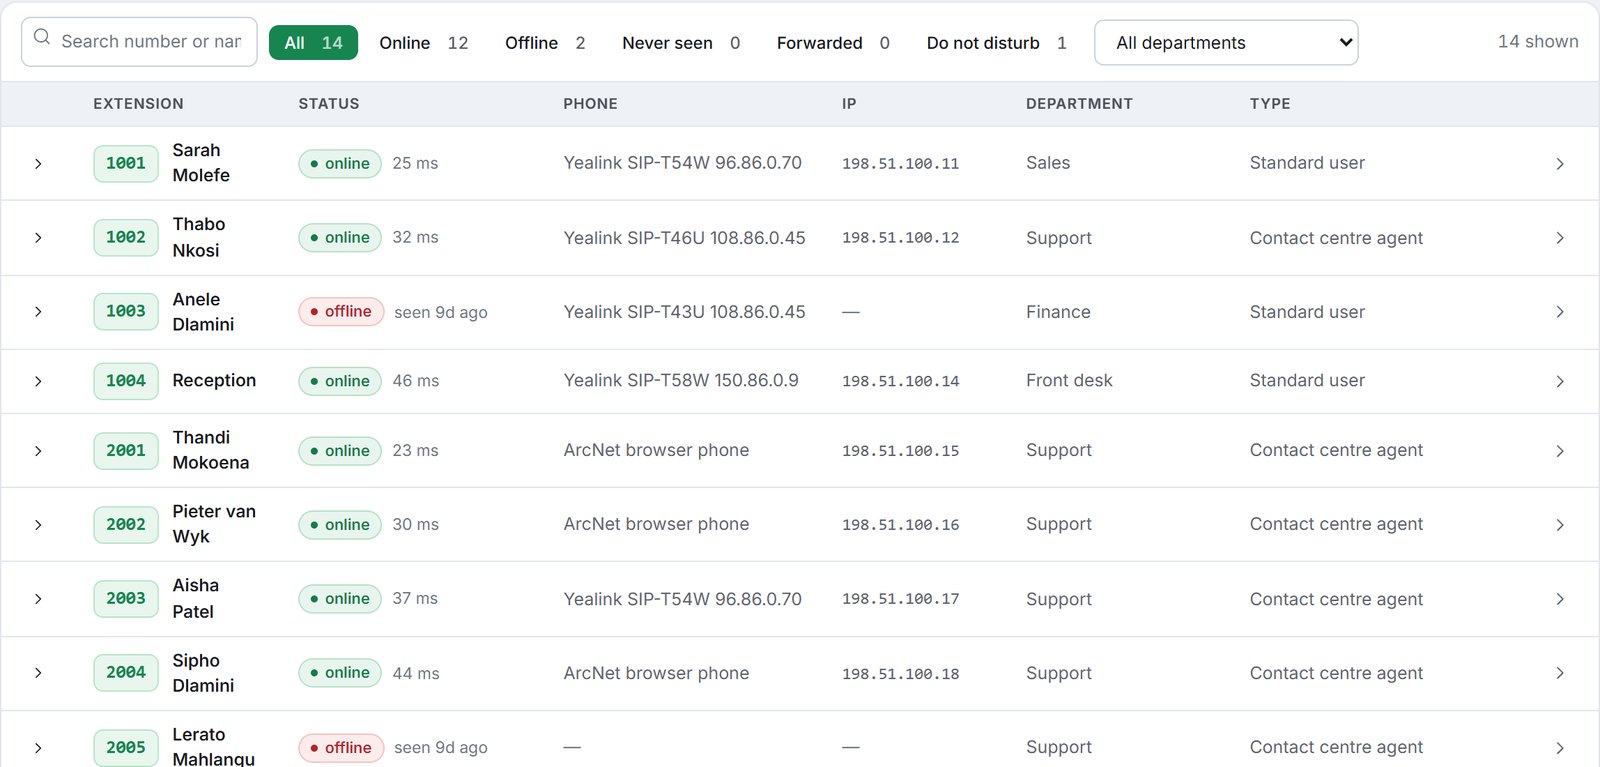Focus the search number or name field

[139, 42]
